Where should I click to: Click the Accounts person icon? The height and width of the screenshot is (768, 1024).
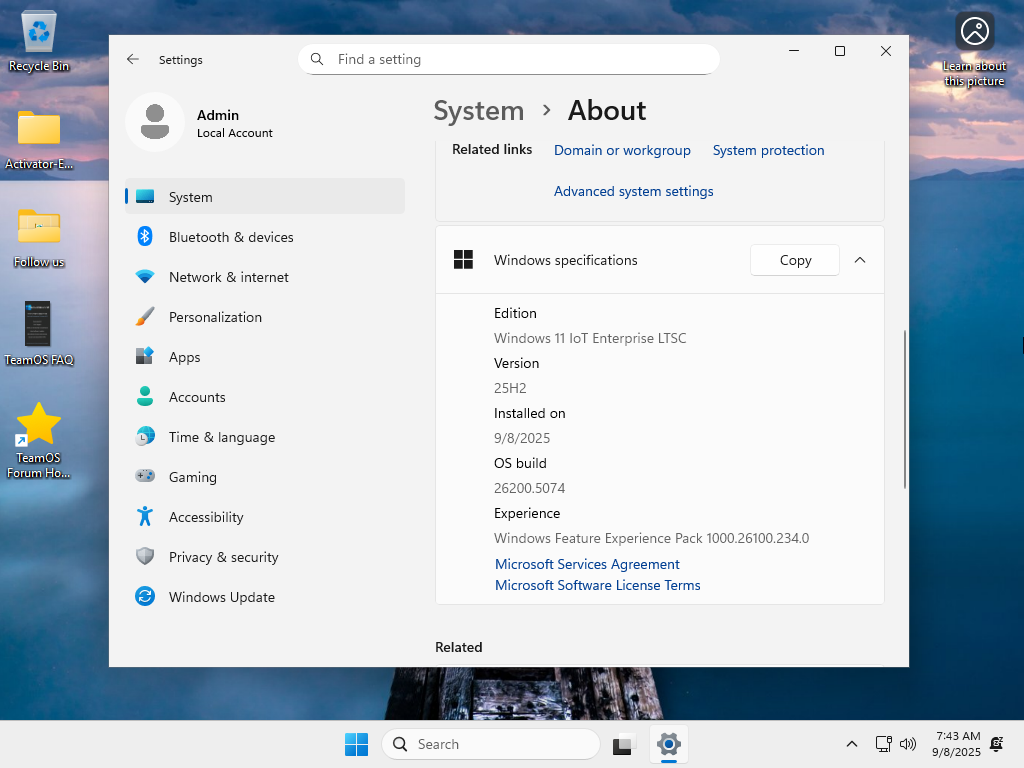pyautogui.click(x=145, y=396)
